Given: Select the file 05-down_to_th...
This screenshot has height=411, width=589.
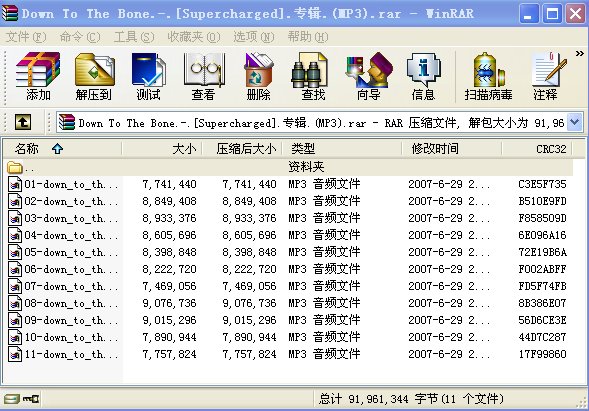Looking at the screenshot, I should tap(289, 252).
